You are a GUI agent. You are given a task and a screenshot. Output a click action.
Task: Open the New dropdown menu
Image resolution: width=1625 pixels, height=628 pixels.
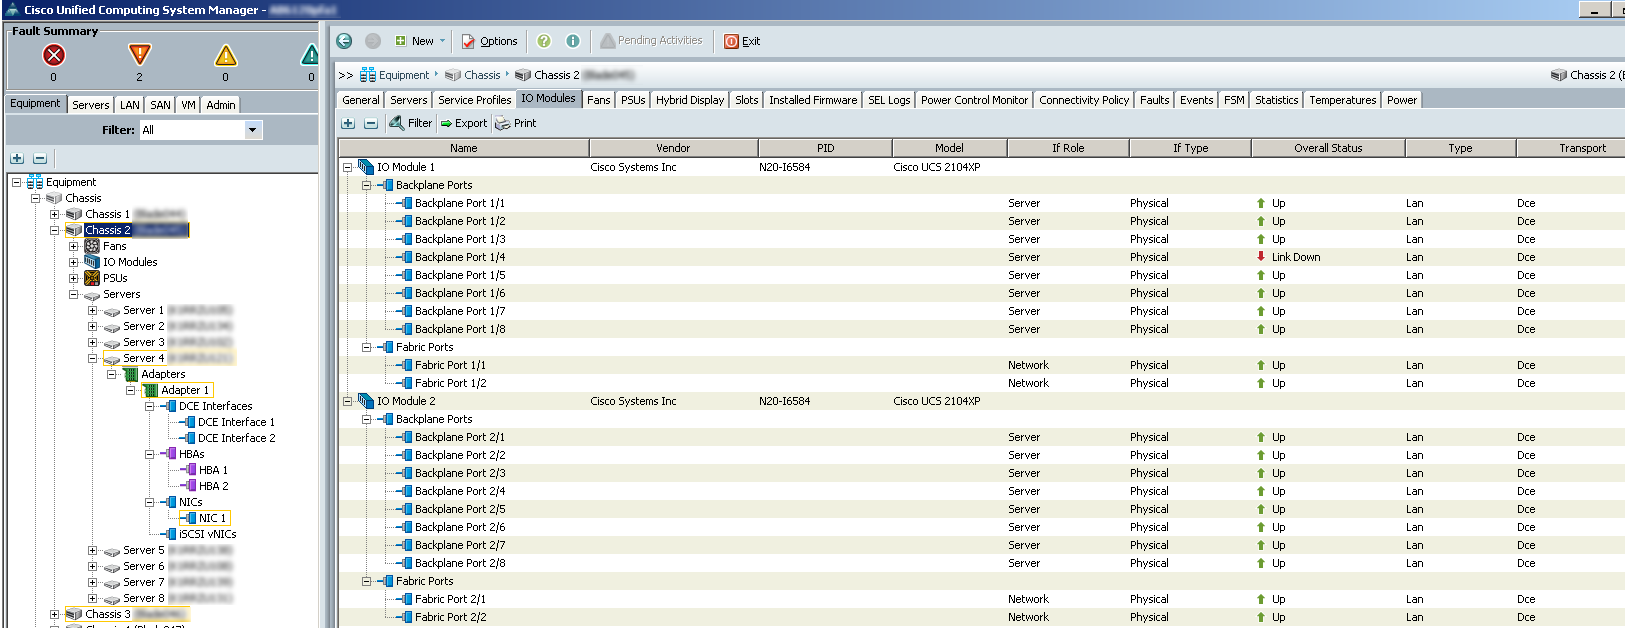[420, 41]
